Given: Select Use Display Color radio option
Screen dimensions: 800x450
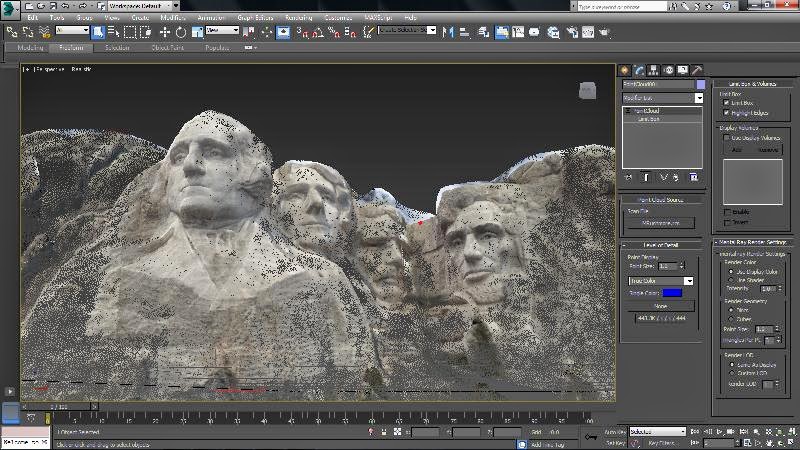Looking at the screenshot, I should (x=731, y=272).
